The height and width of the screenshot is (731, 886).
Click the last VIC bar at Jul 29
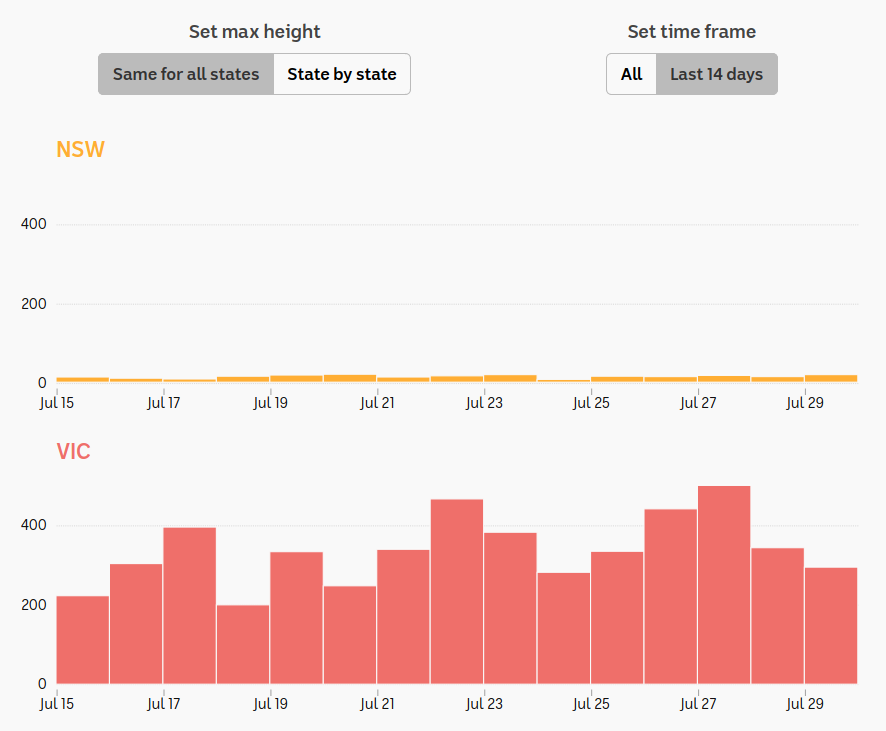[x=831, y=626]
